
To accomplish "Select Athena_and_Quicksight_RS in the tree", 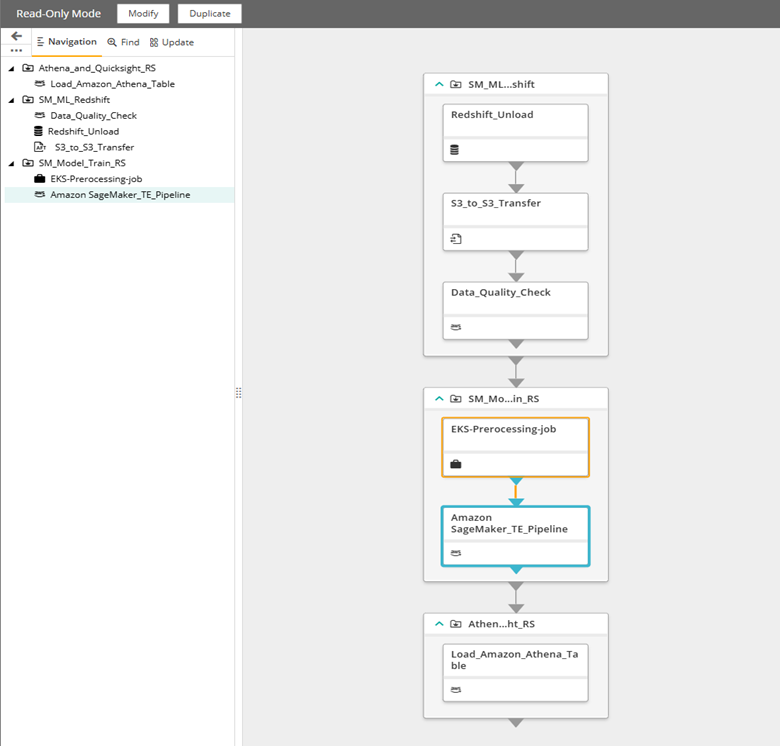I will pyautogui.click(x=97, y=68).
